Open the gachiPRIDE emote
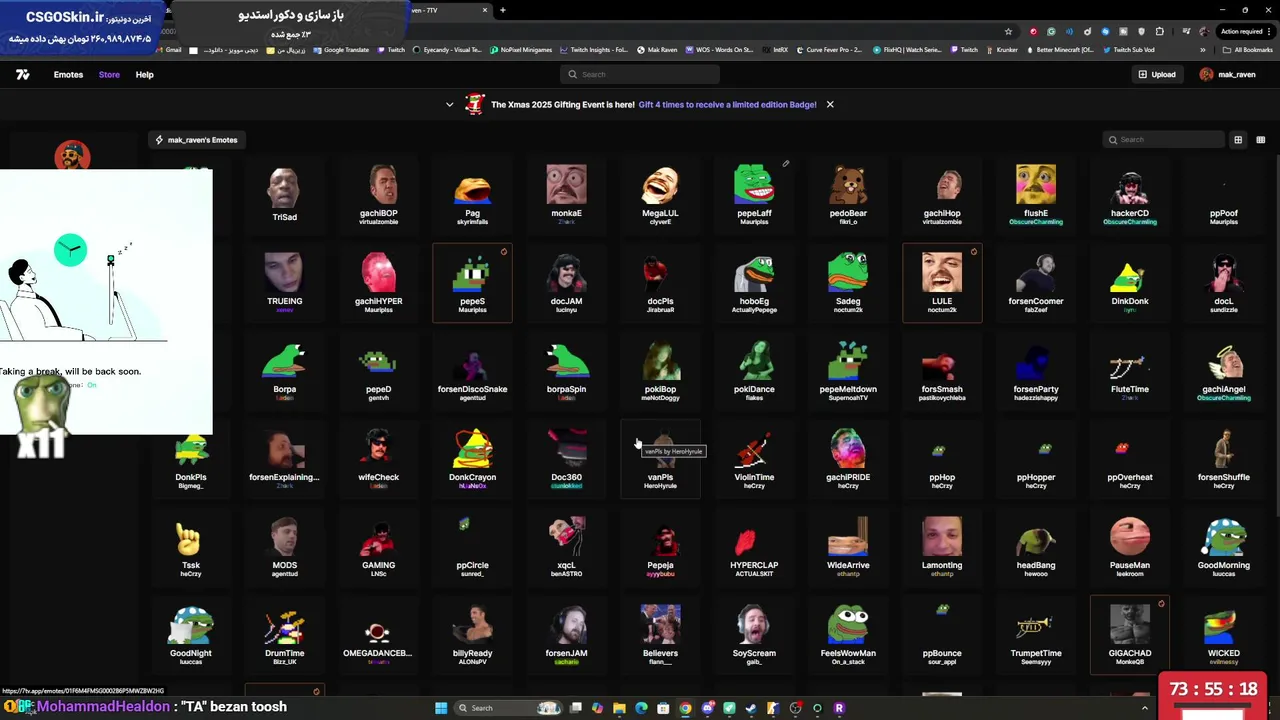1280x720 pixels. [848, 459]
